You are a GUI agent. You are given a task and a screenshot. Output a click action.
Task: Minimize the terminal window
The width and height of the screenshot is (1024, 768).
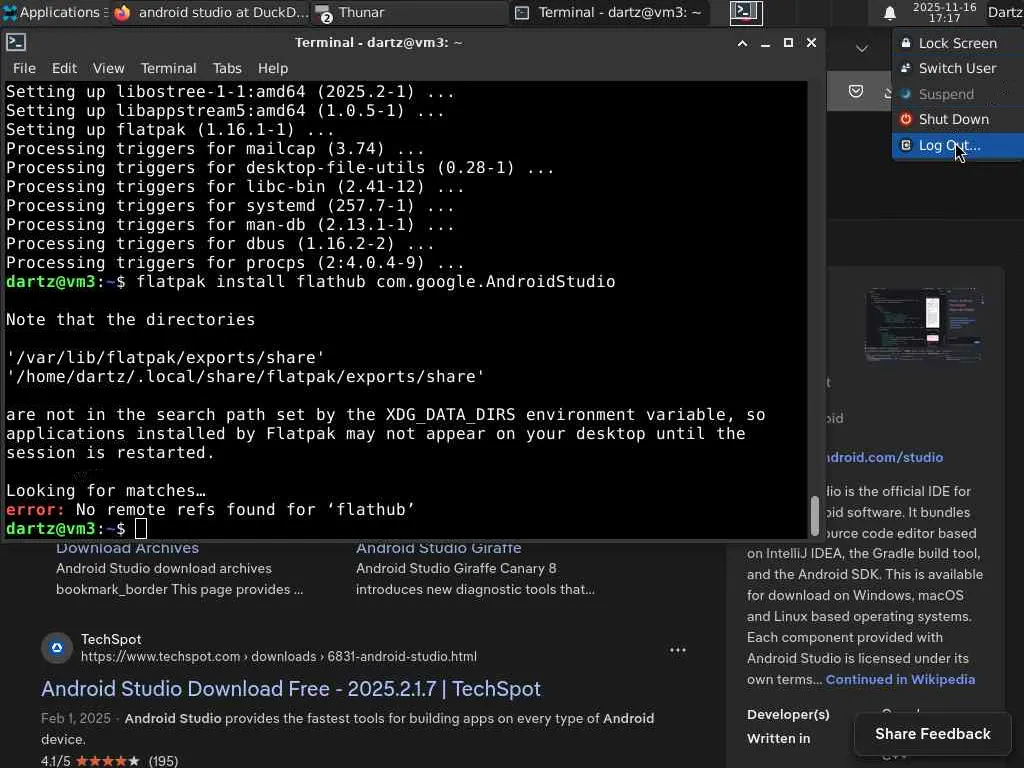coord(765,43)
